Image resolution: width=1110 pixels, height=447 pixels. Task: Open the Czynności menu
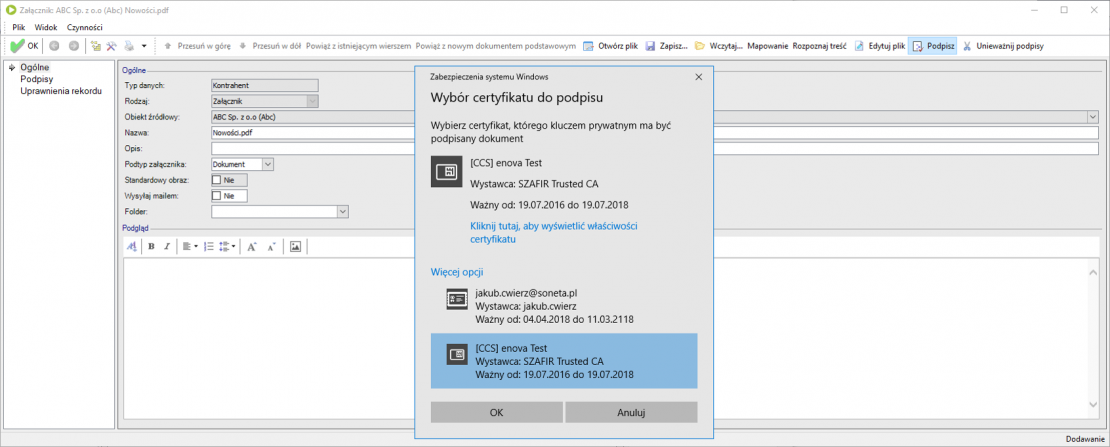[x=84, y=27]
